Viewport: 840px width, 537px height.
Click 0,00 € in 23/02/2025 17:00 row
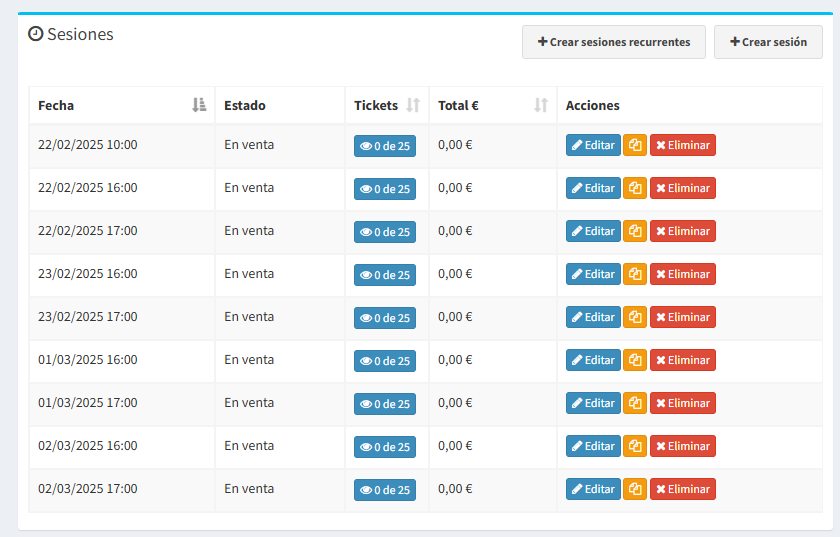pos(455,317)
